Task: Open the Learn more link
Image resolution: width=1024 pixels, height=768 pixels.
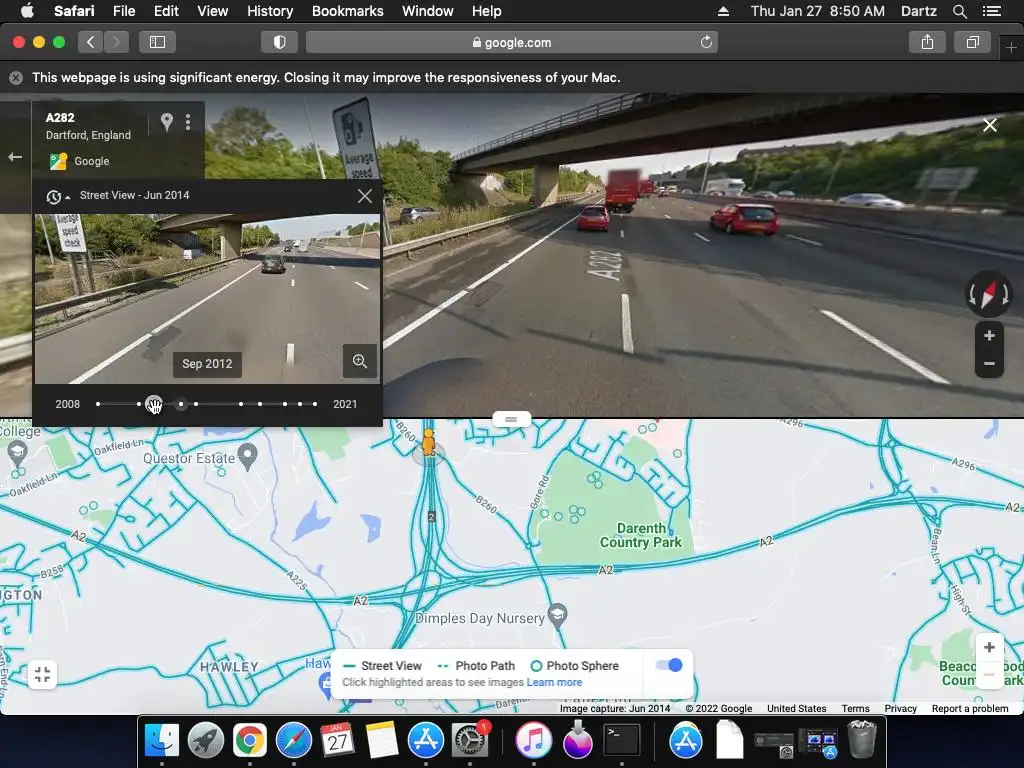Action: (554, 682)
